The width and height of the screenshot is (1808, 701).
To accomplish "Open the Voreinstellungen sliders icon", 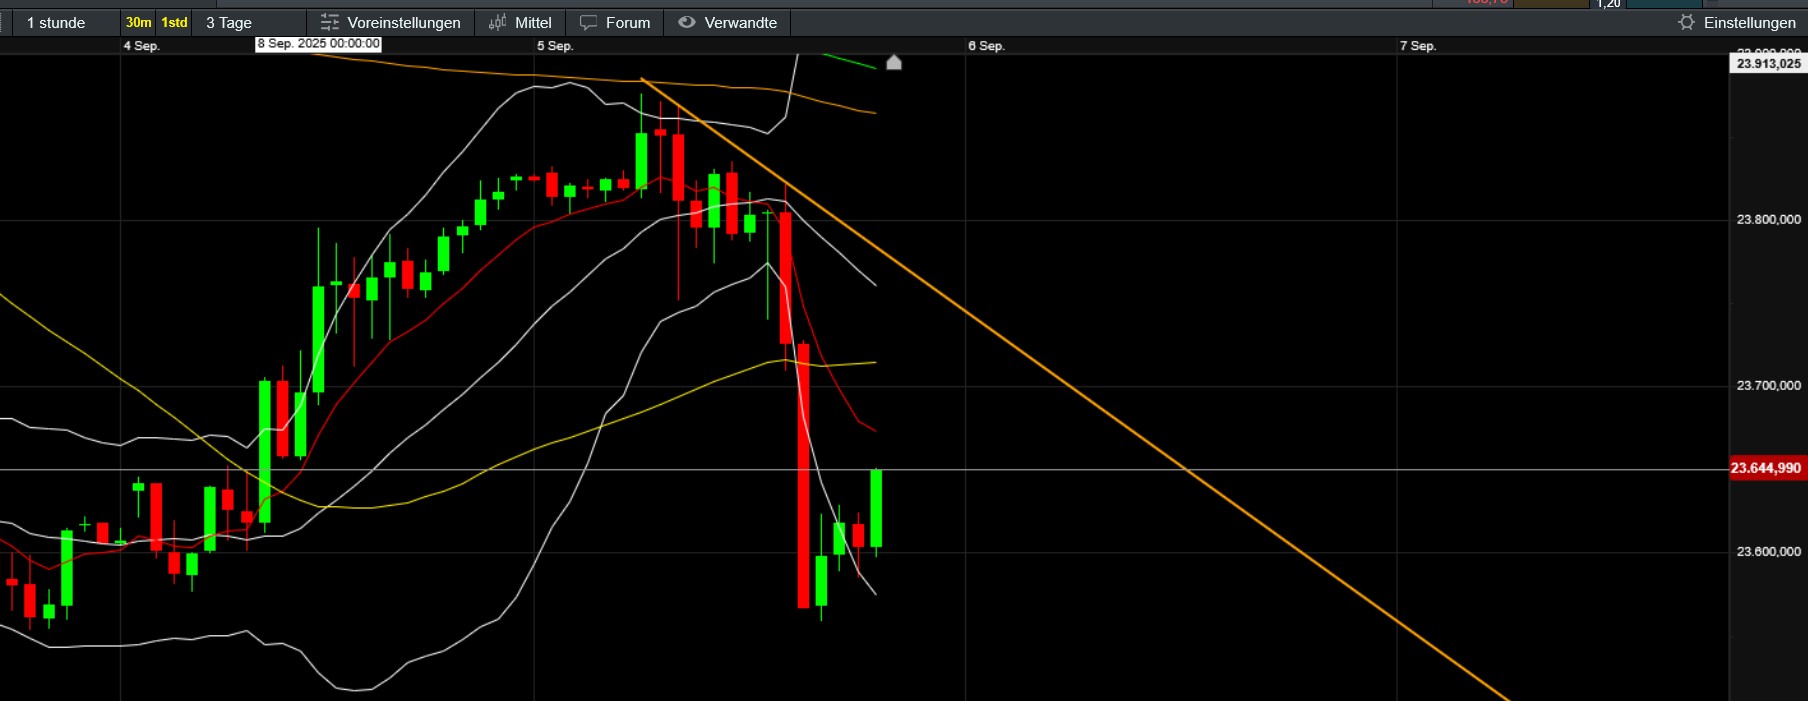I will pos(329,22).
